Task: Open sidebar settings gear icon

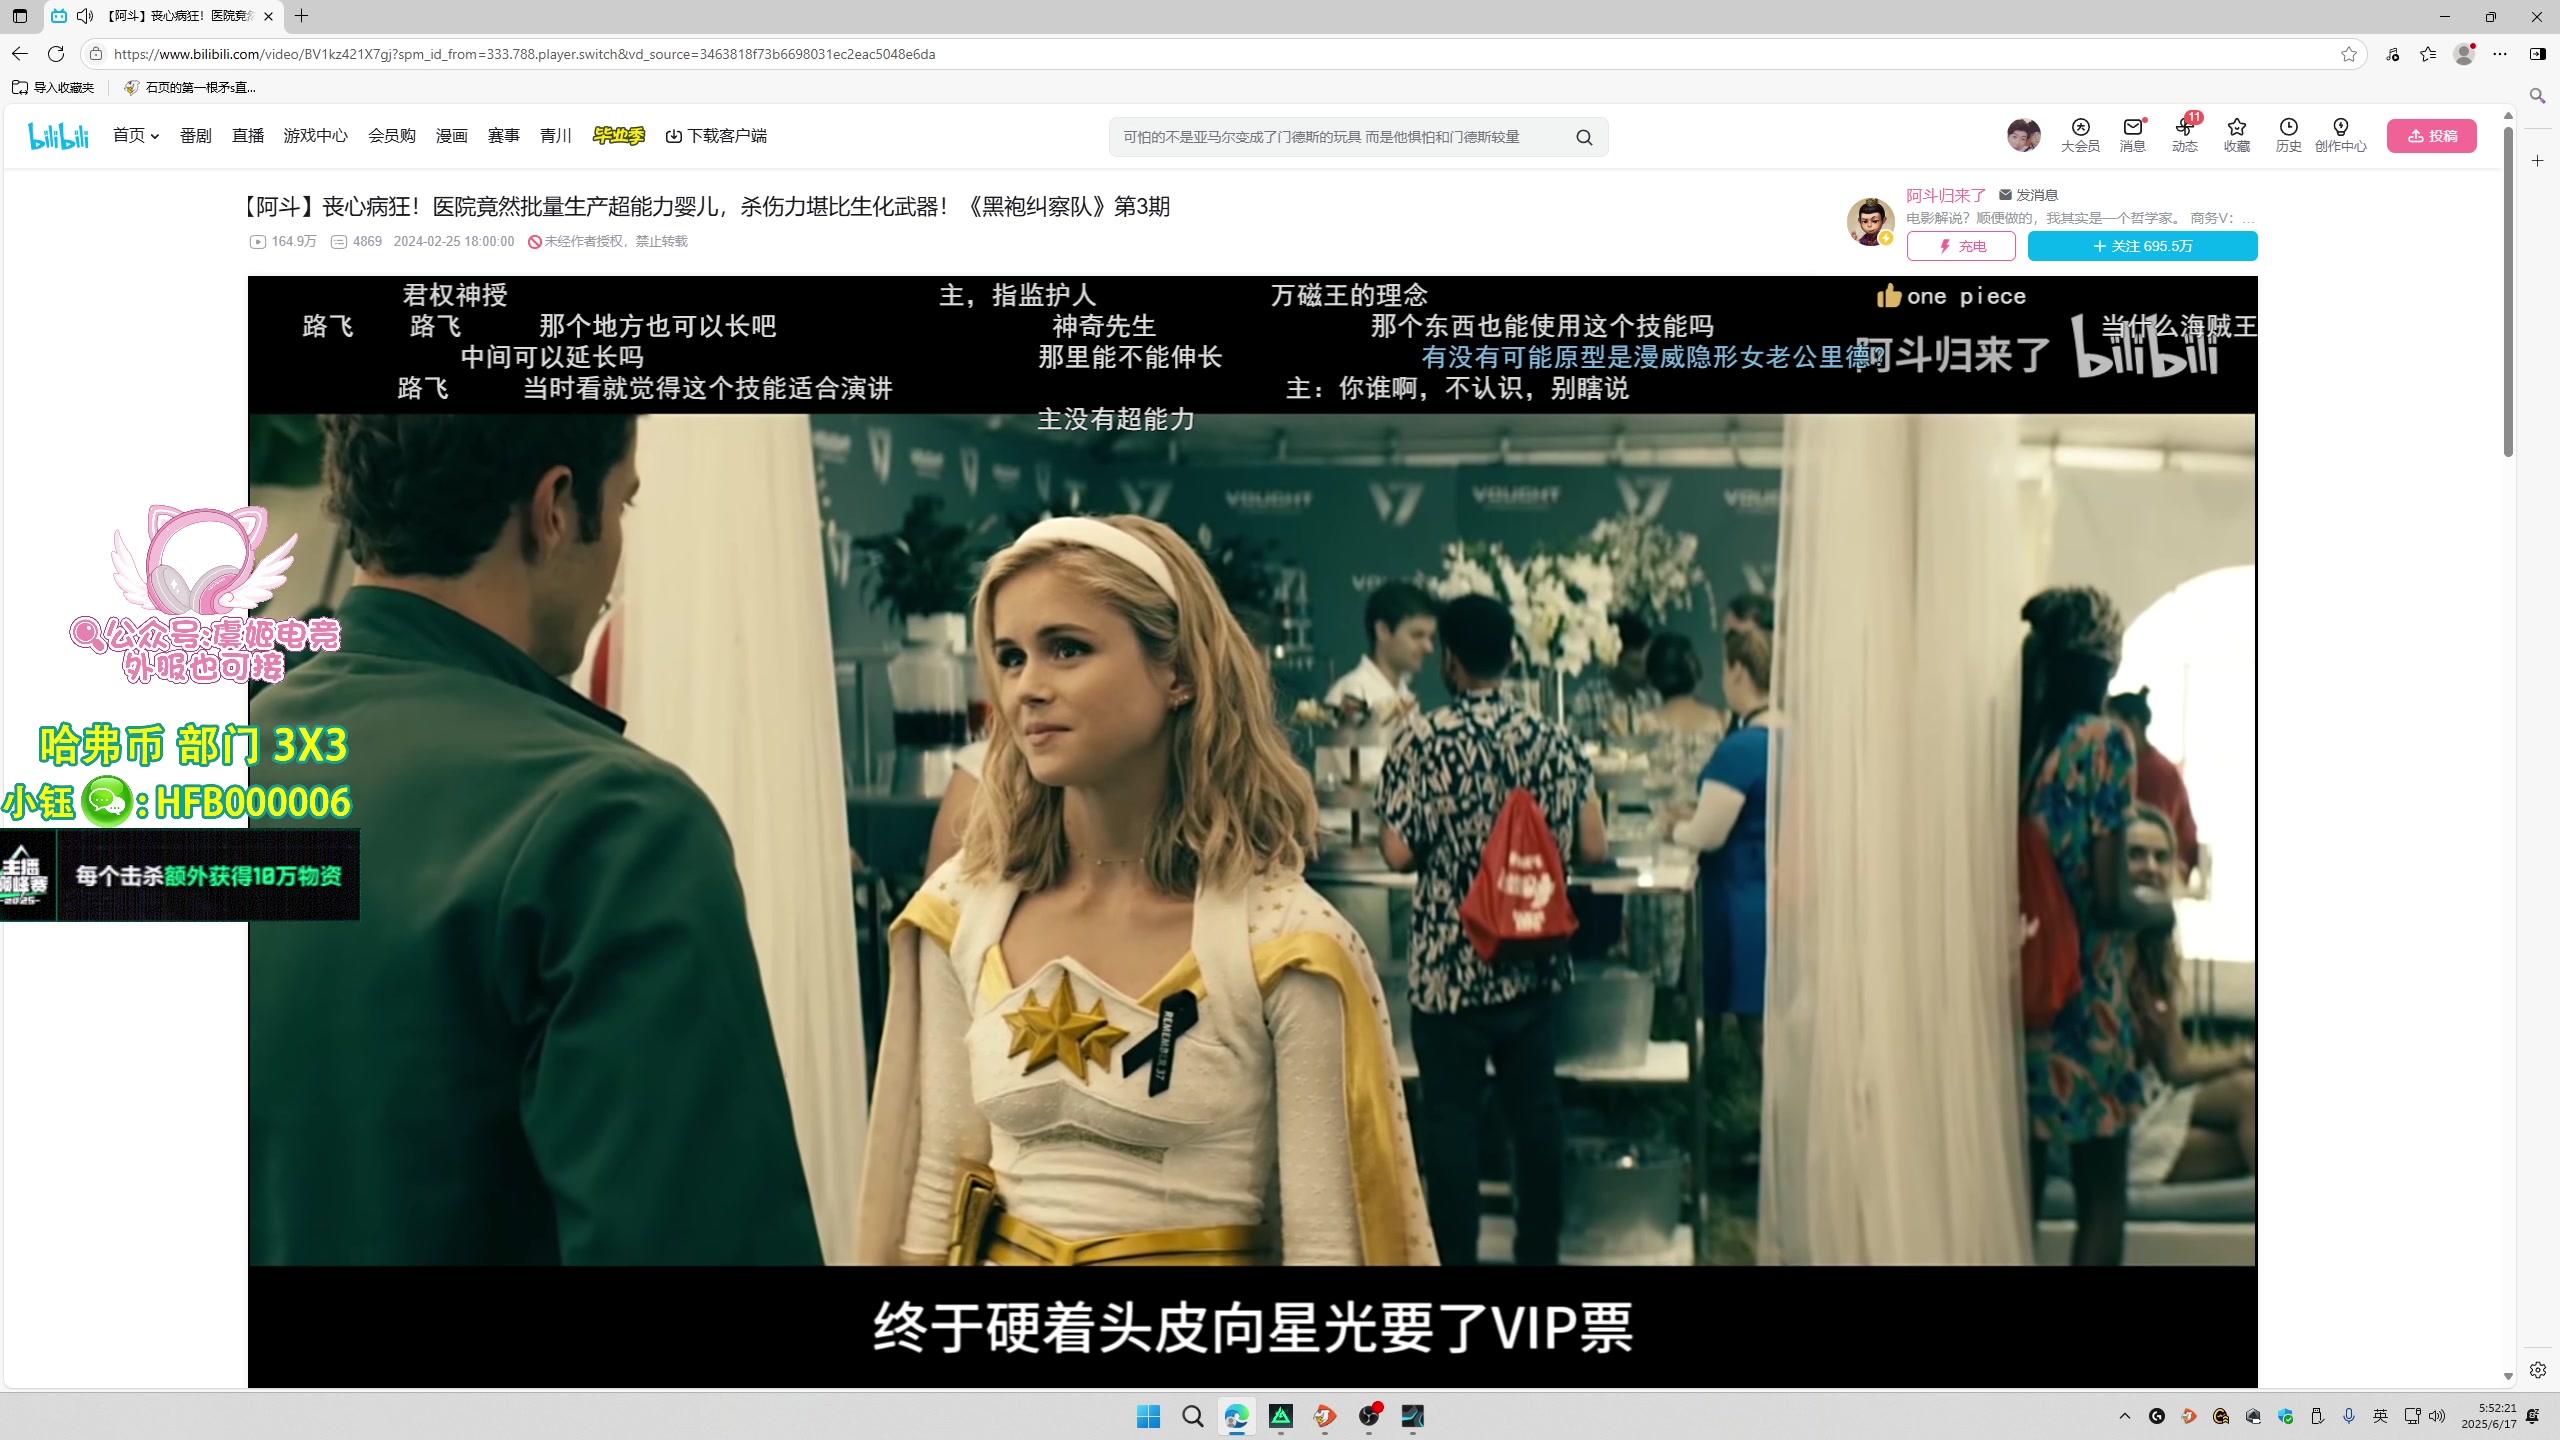Action: click(2538, 1370)
